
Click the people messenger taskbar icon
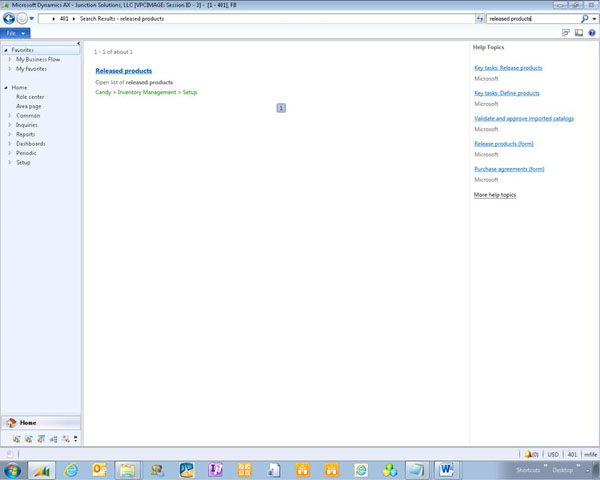point(157,470)
